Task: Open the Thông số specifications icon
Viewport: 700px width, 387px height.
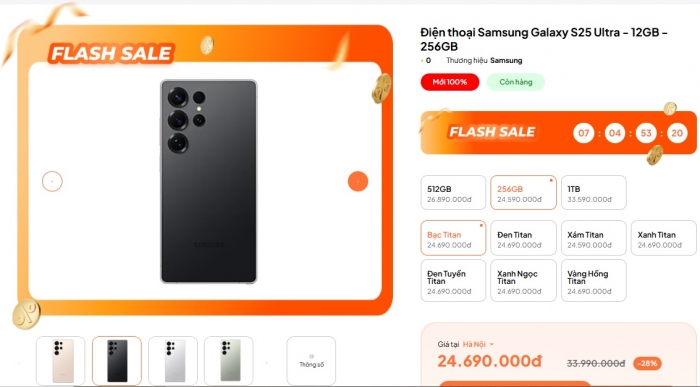Action: 311,360
